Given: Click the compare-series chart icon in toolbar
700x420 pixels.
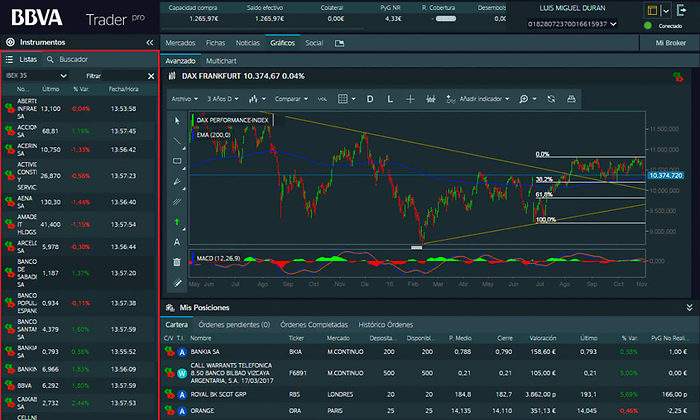Looking at the screenshot, I should [x=431, y=99].
